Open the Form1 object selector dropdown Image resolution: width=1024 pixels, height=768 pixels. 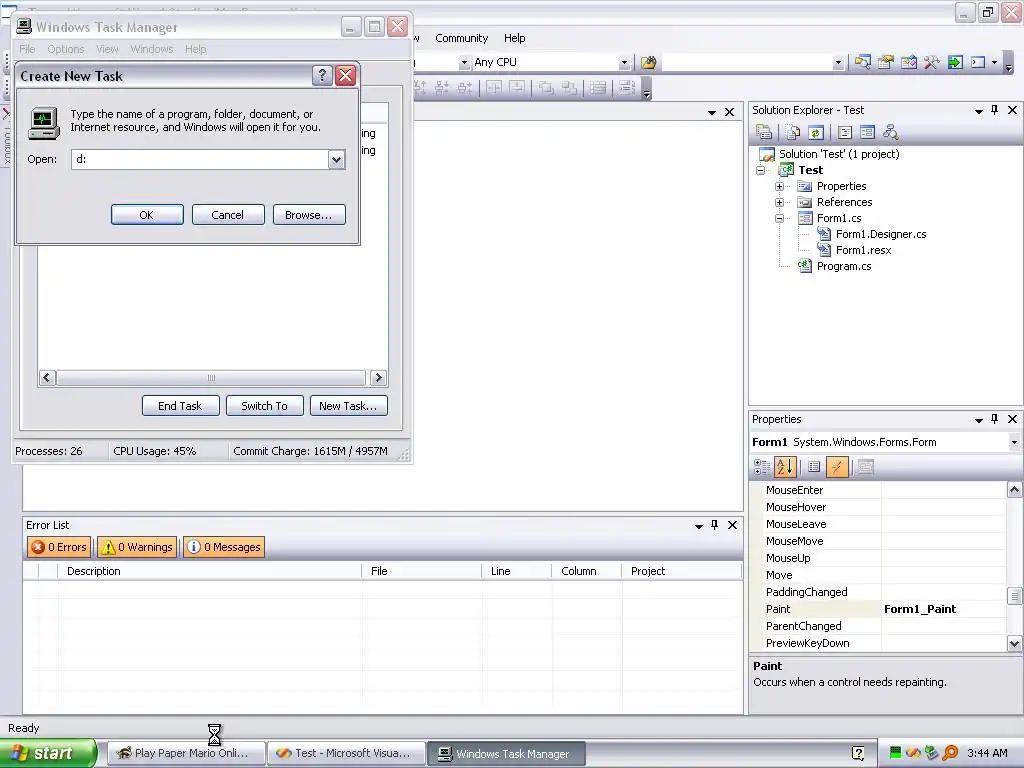click(x=1014, y=442)
